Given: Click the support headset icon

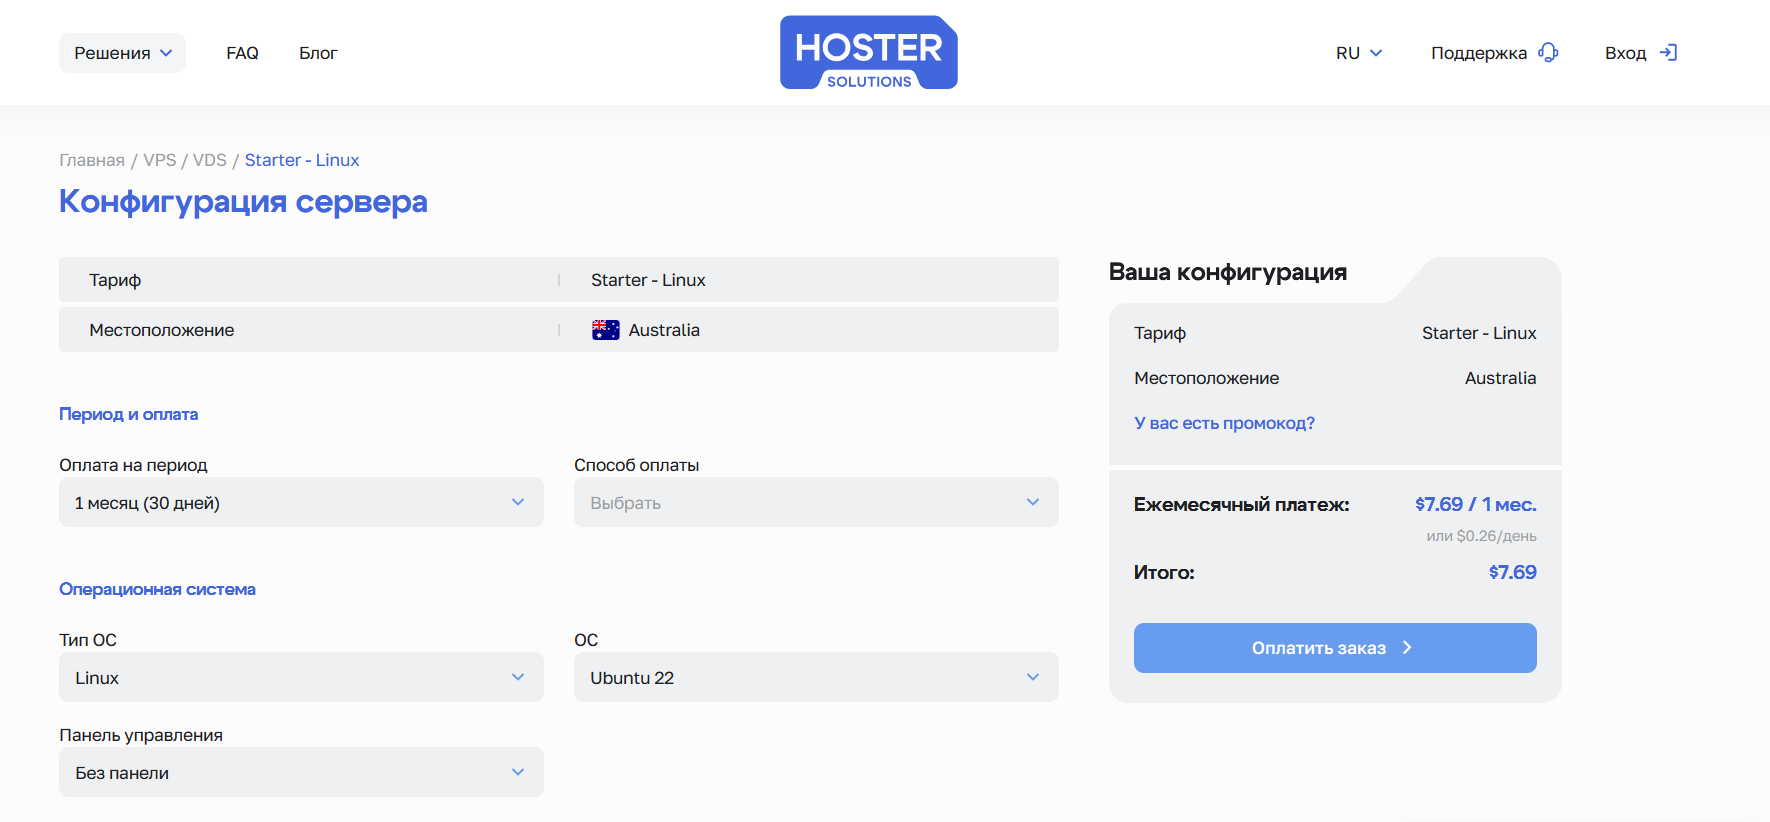Looking at the screenshot, I should coord(1548,53).
